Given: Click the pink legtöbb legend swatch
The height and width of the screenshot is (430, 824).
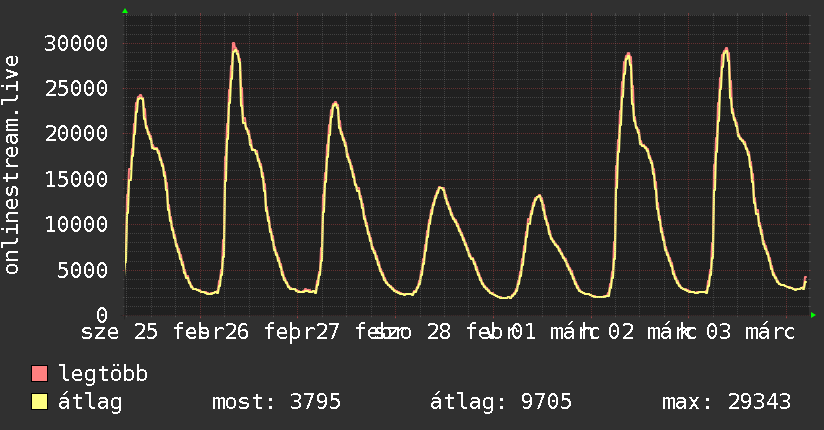Looking at the screenshot, I should (x=39, y=373).
